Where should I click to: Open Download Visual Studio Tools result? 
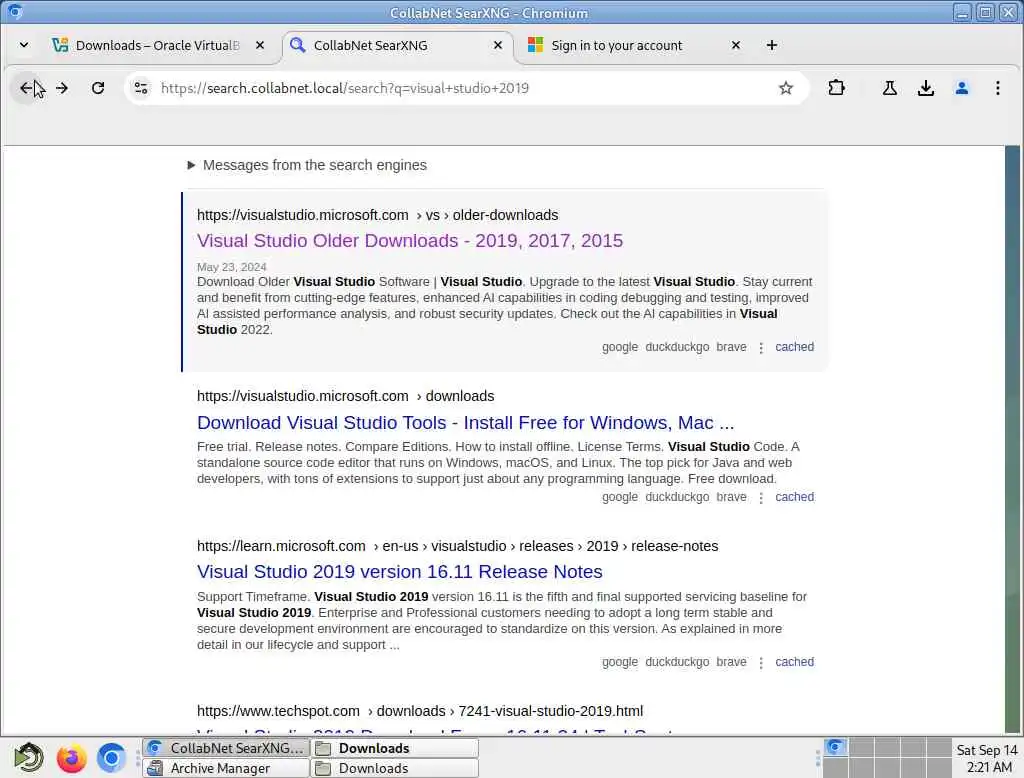[466, 423]
